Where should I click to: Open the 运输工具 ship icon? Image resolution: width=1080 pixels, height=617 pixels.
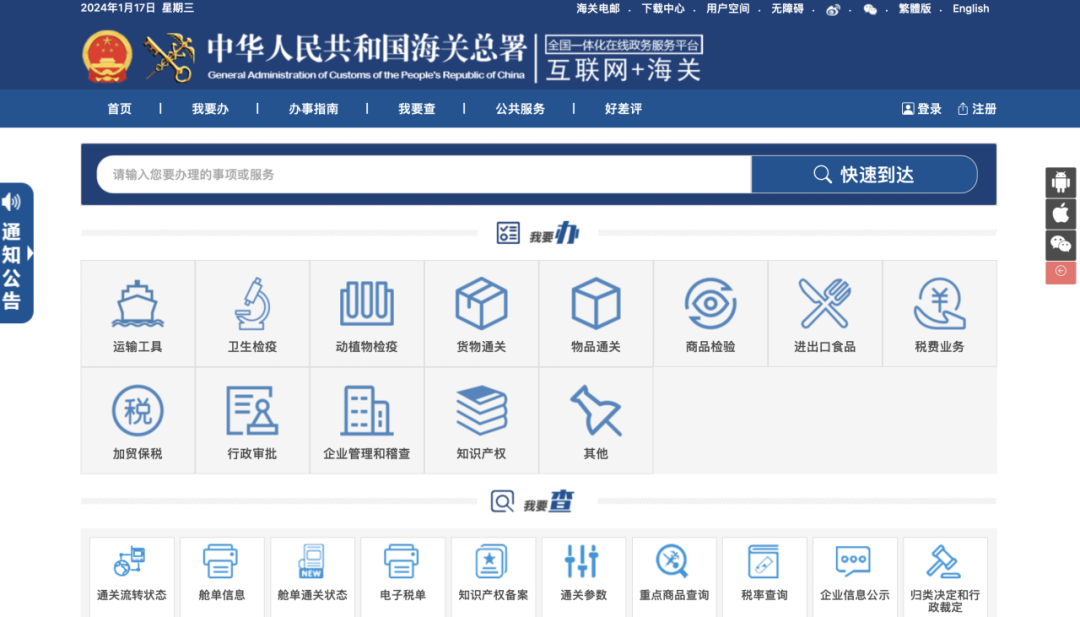(x=137, y=304)
